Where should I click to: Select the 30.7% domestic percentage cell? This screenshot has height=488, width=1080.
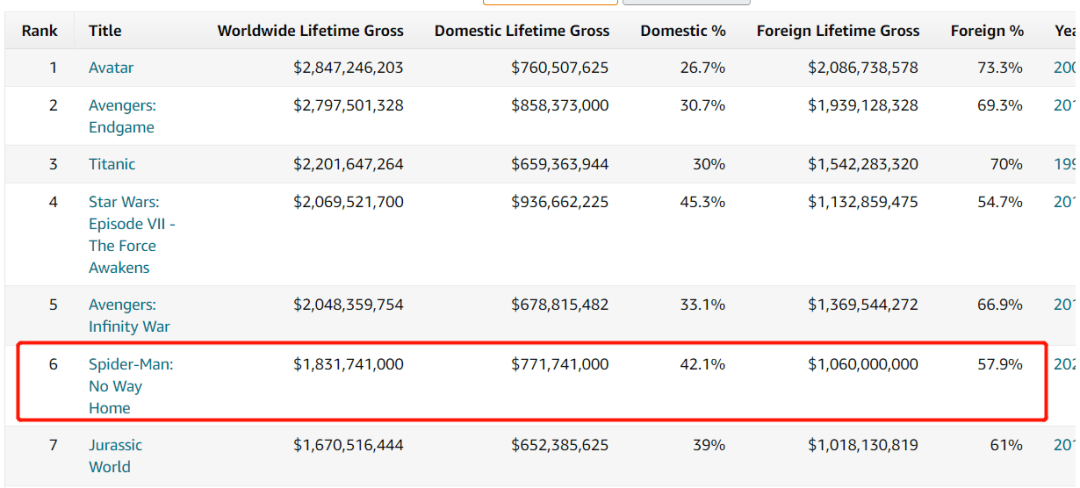(x=703, y=105)
